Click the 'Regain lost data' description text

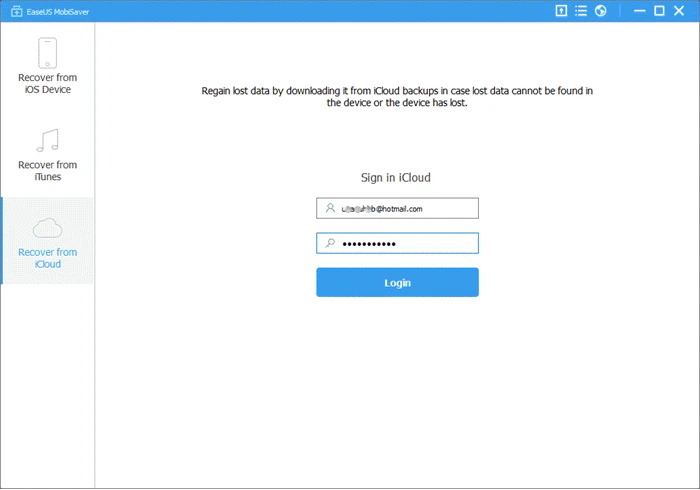point(397,97)
